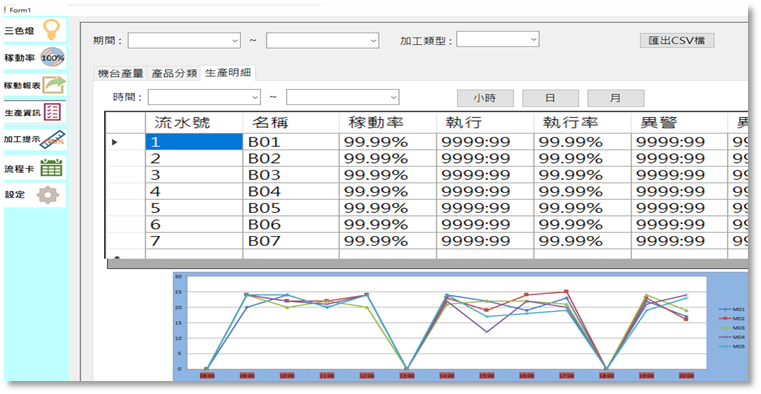Open 設定 gear icon
The image size is (761, 394).
click(48, 195)
